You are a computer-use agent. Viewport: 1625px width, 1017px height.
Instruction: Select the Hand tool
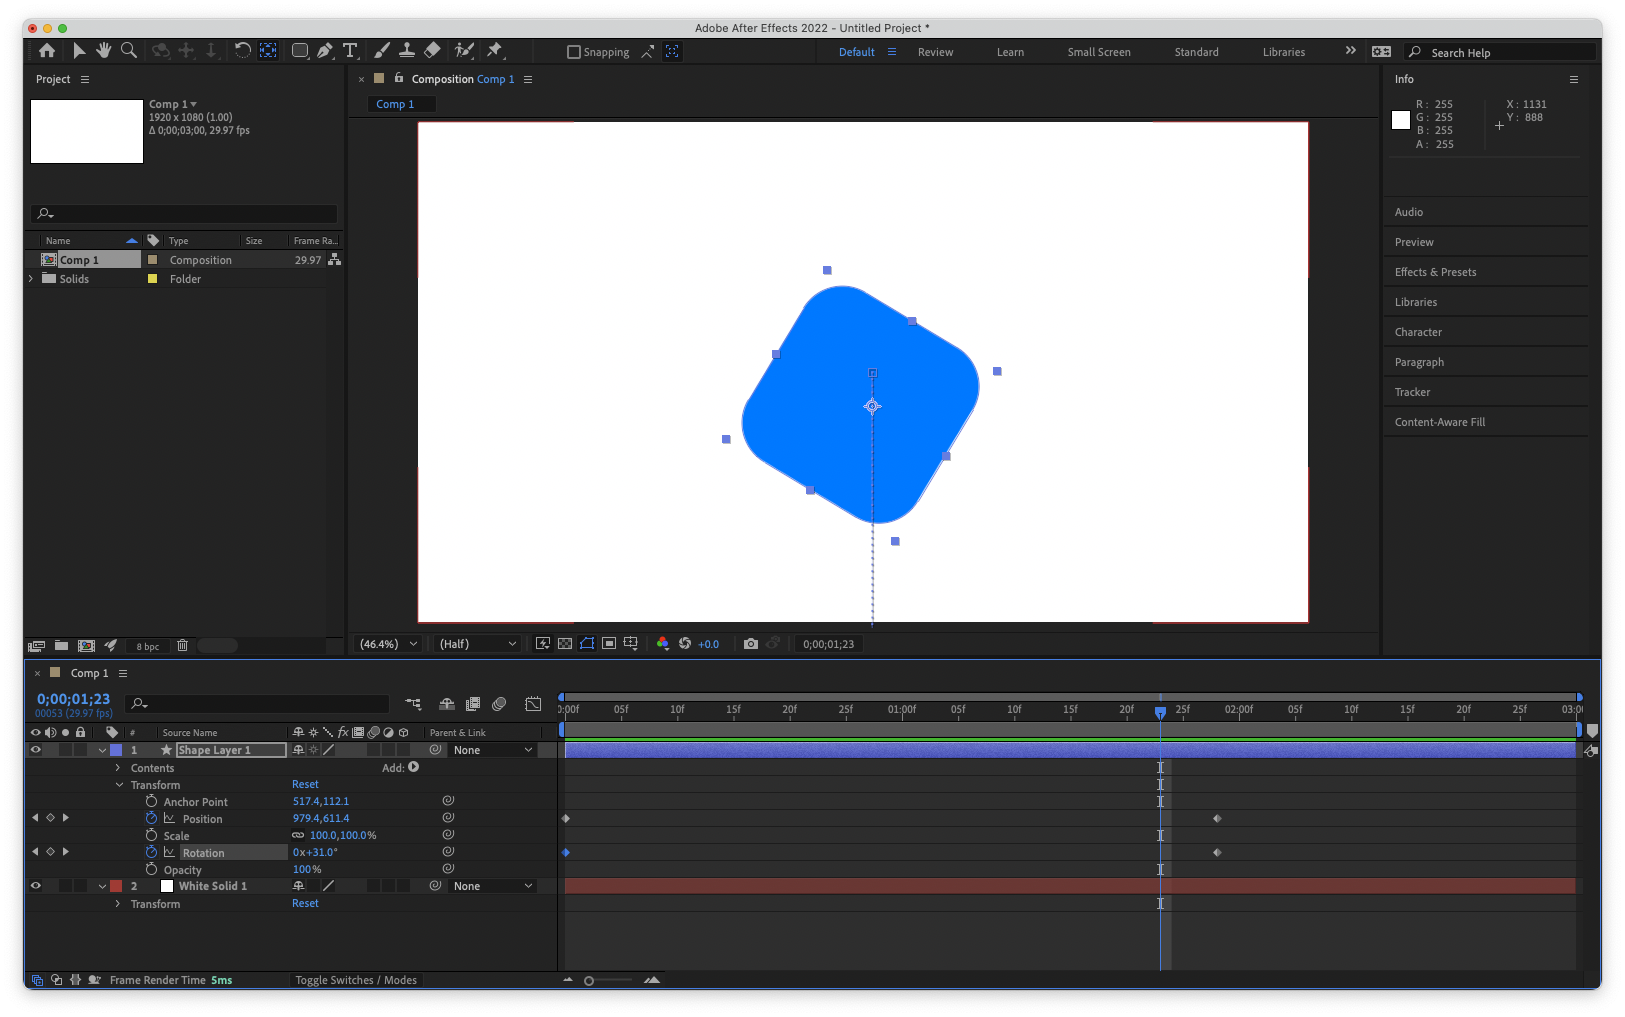tap(103, 50)
